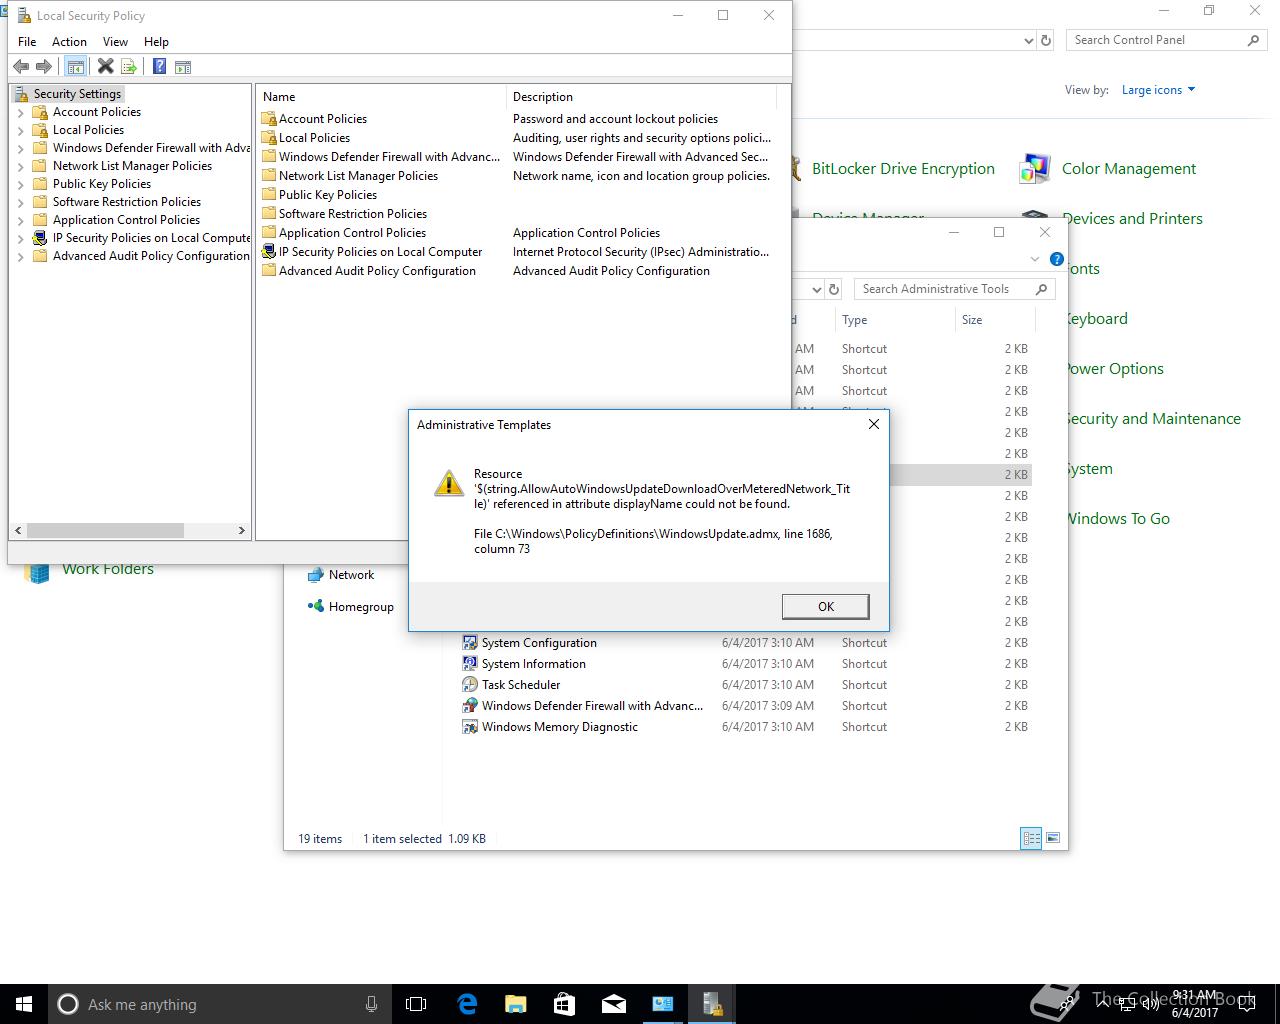Click the Cortana microphone icon
Screen dimensions: 1280x1024
pyautogui.click(x=371, y=1004)
